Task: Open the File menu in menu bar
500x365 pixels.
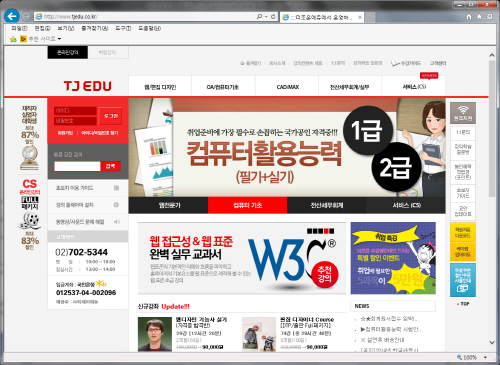Action: click(x=19, y=28)
